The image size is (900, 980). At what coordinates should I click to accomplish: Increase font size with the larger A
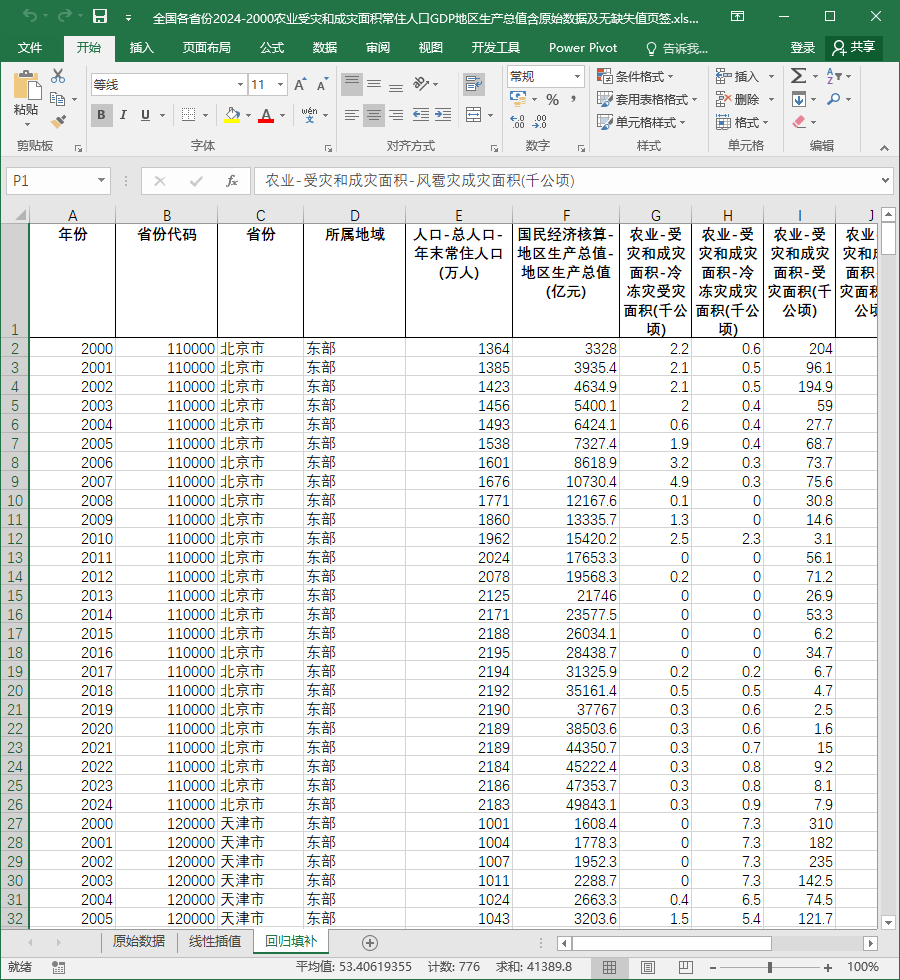click(300, 84)
